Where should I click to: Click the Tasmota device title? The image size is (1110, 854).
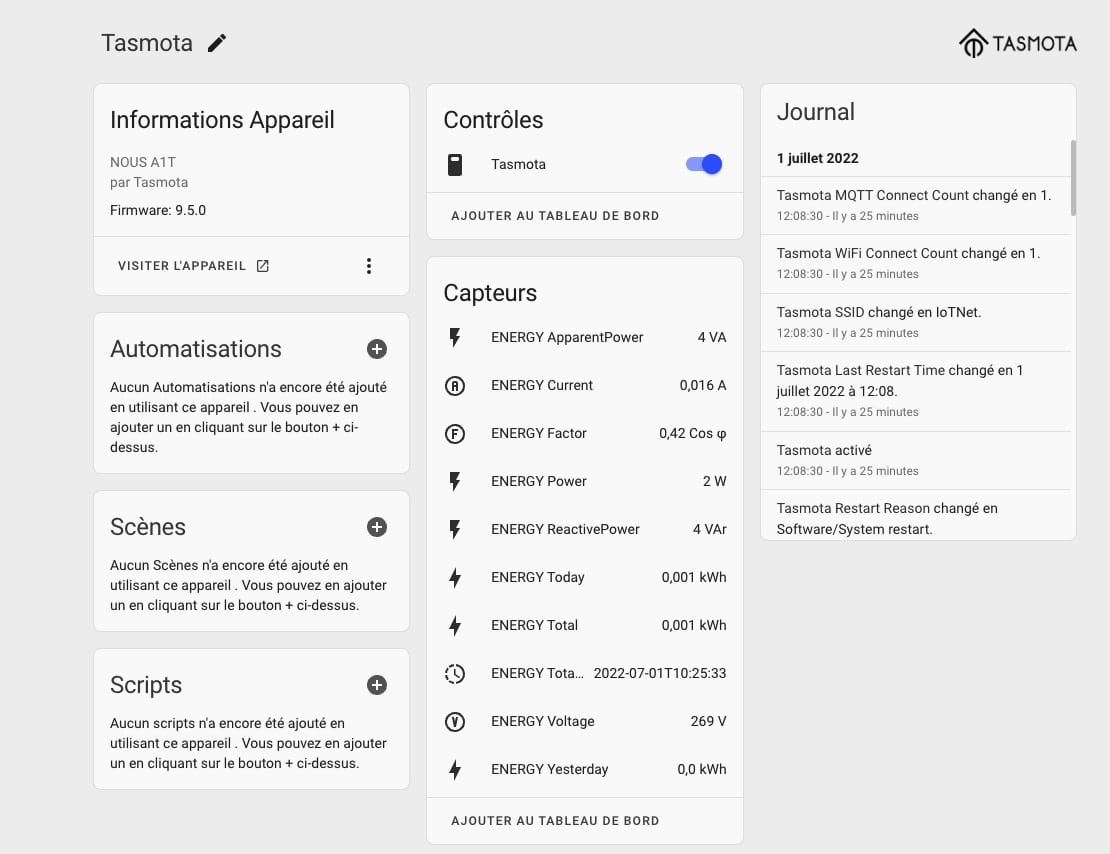147,43
